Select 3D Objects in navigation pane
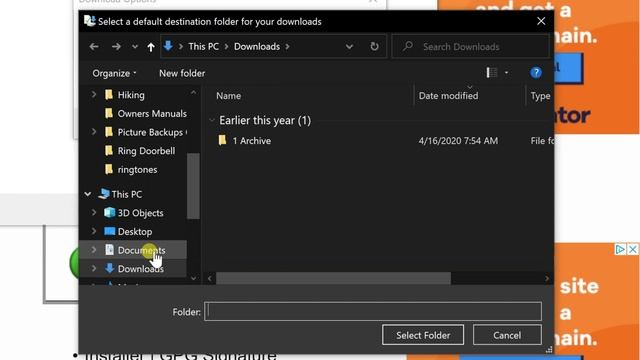Screen dimensions: 640x360 (x=140, y=213)
